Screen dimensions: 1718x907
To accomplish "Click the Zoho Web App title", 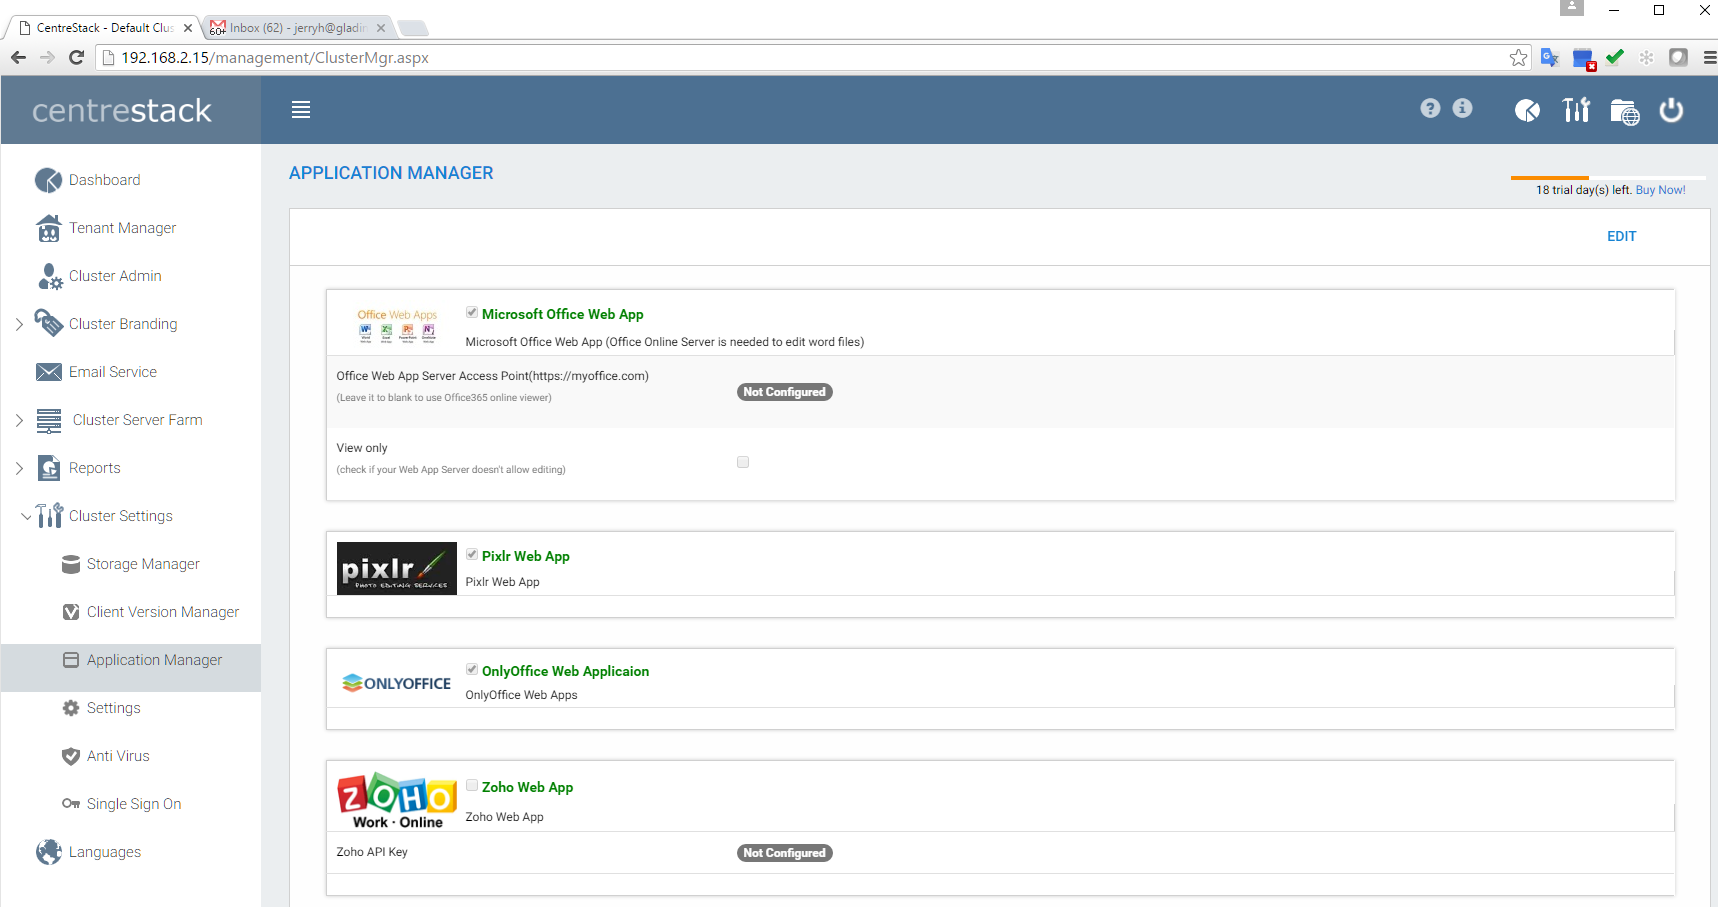I will click(528, 787).
